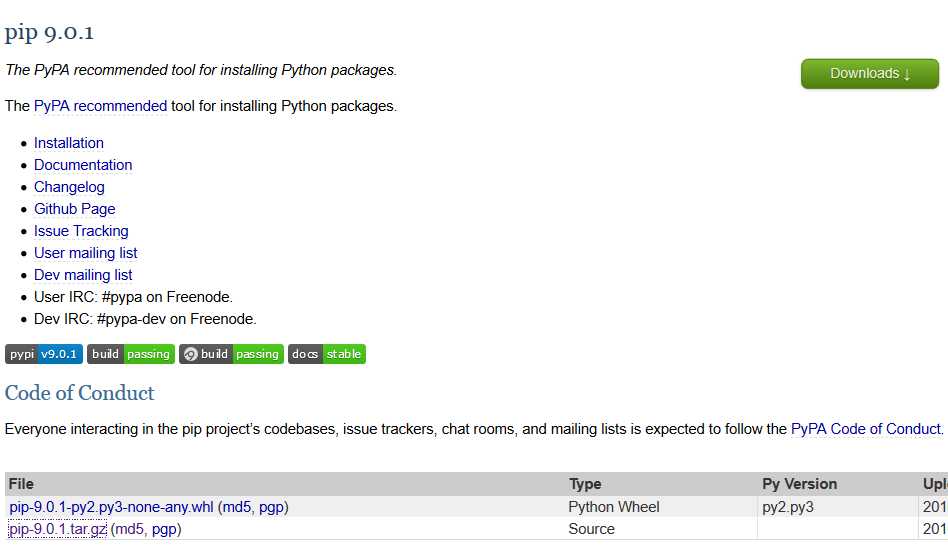
Task: Click md5 link for the wheel file
Action: click(x=237, y=507)
